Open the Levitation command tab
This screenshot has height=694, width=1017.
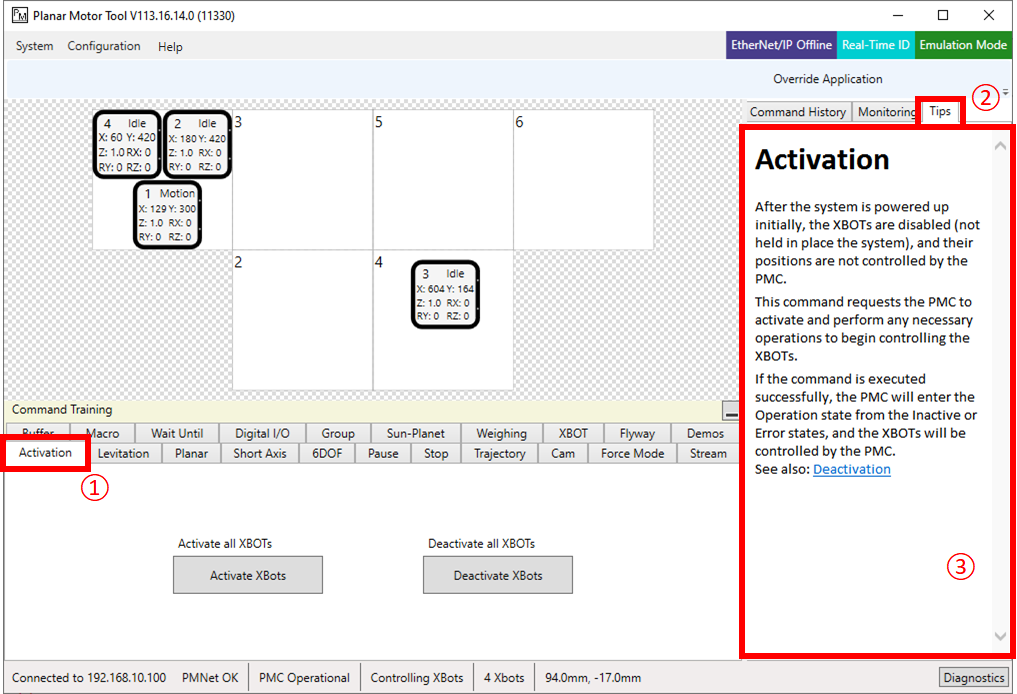(123, 453)
